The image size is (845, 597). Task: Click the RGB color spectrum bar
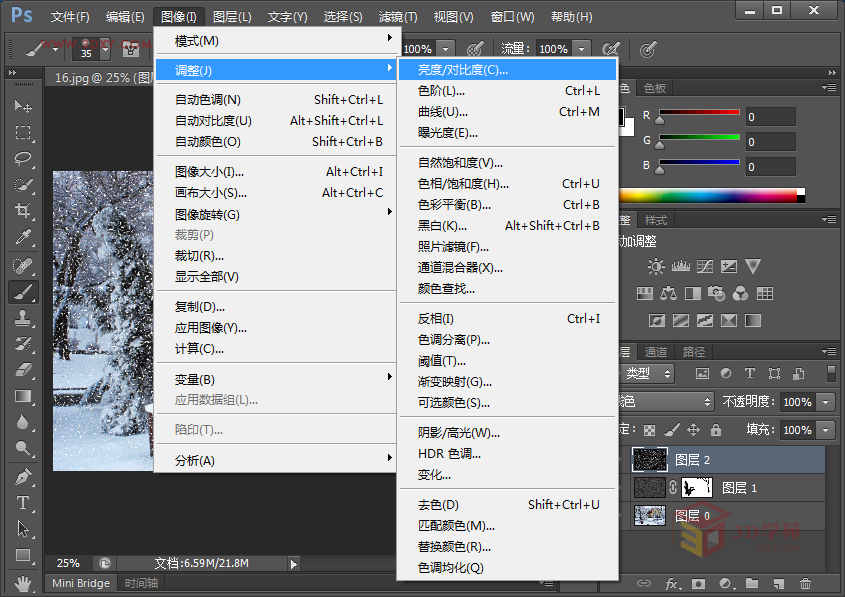point(712,195)
